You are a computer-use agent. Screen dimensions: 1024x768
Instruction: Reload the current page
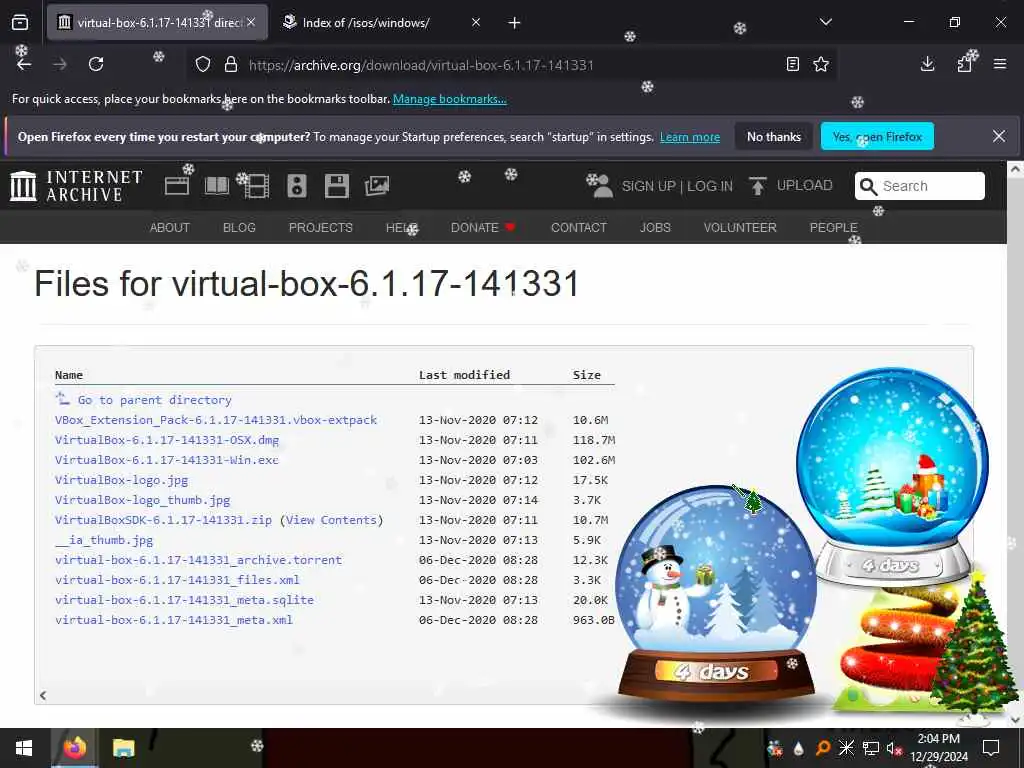(x=96, y=64)
